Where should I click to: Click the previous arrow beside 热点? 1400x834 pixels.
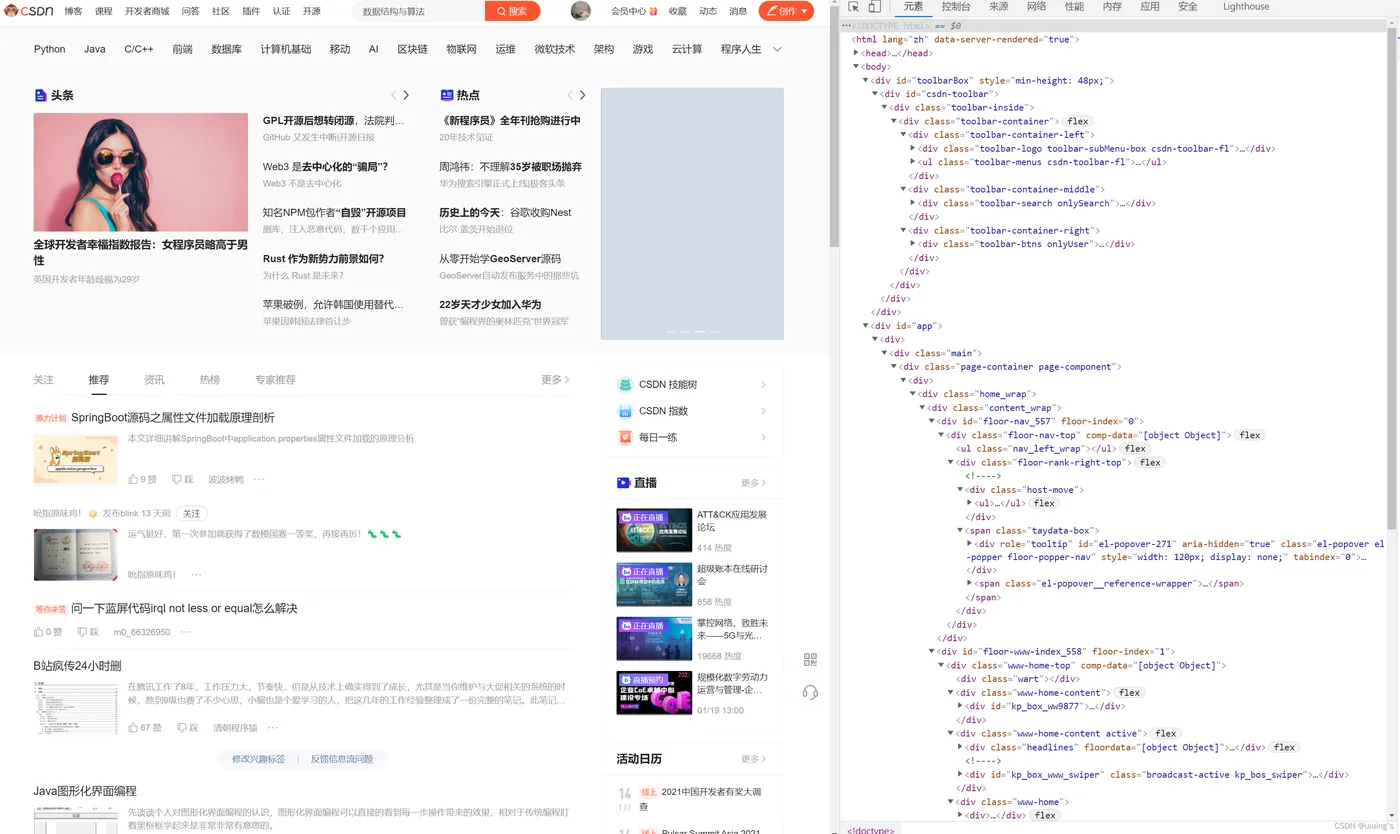click(570, 95)
